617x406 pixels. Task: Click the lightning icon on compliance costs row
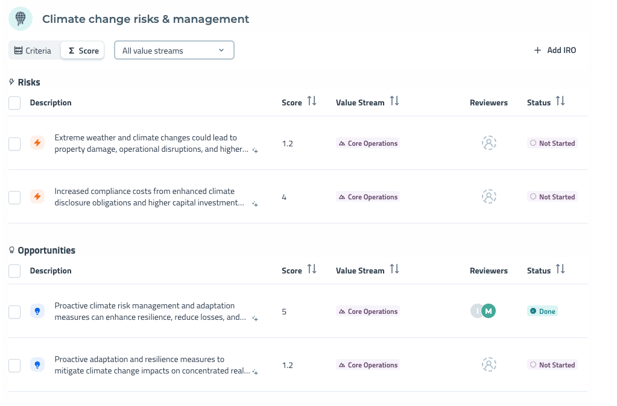point(37,197)
